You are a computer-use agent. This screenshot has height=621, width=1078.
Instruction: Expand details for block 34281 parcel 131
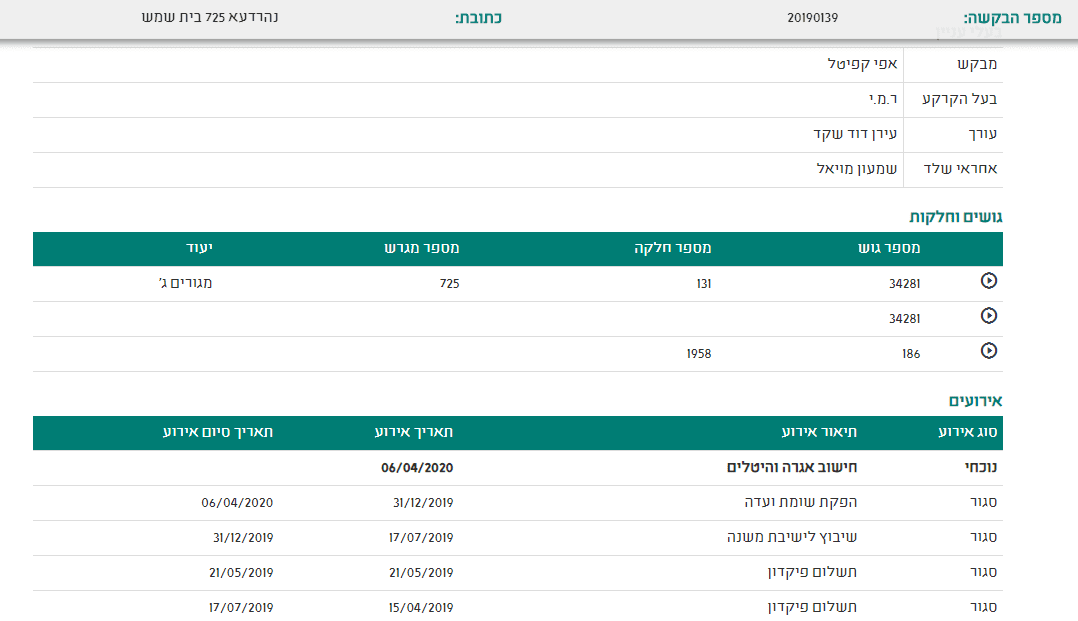(989, 281)
